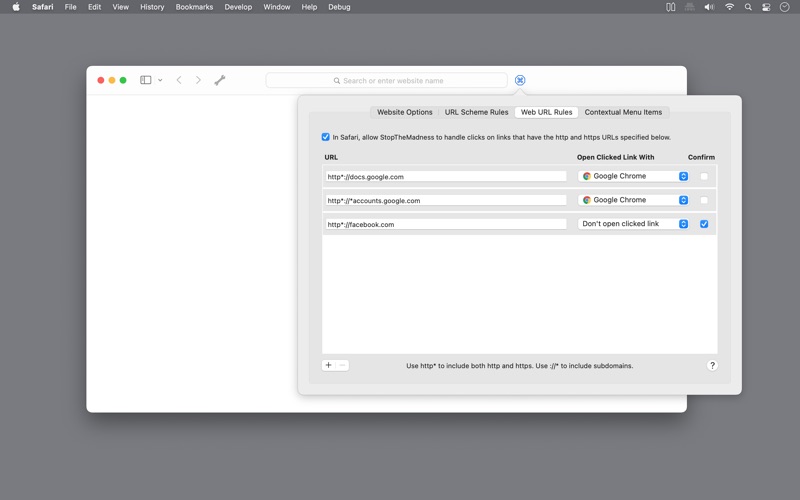800x500 pixels.
Task: Open Spotlight search in menu bar
Action: [748, 7]
